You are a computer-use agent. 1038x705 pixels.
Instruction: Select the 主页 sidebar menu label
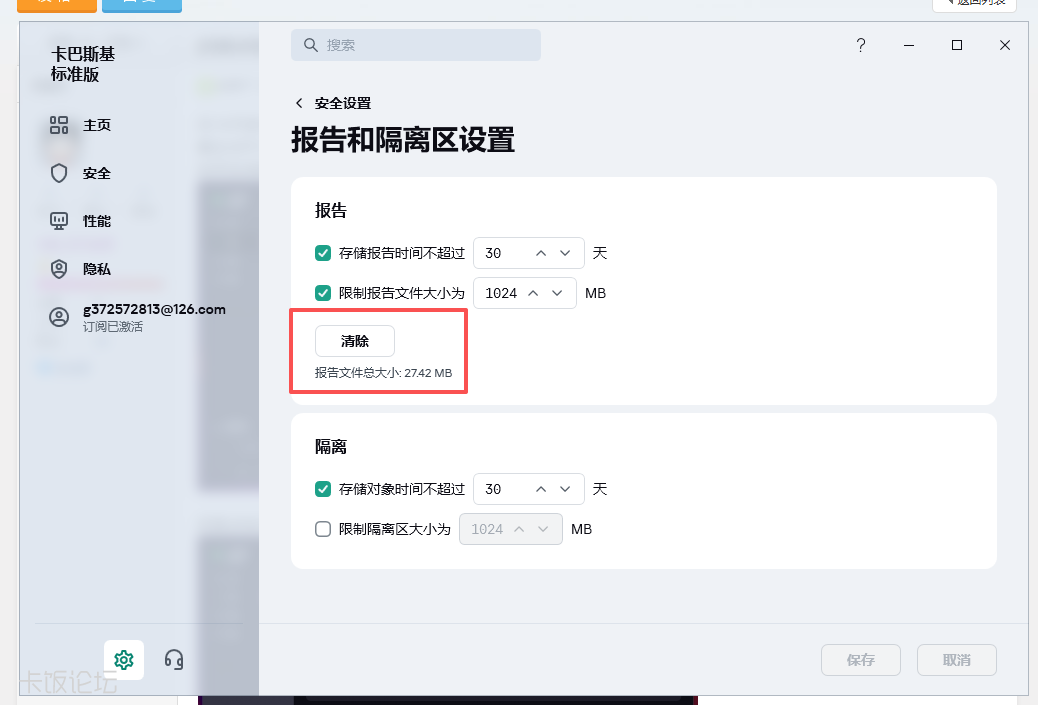(x=97, y=125)
